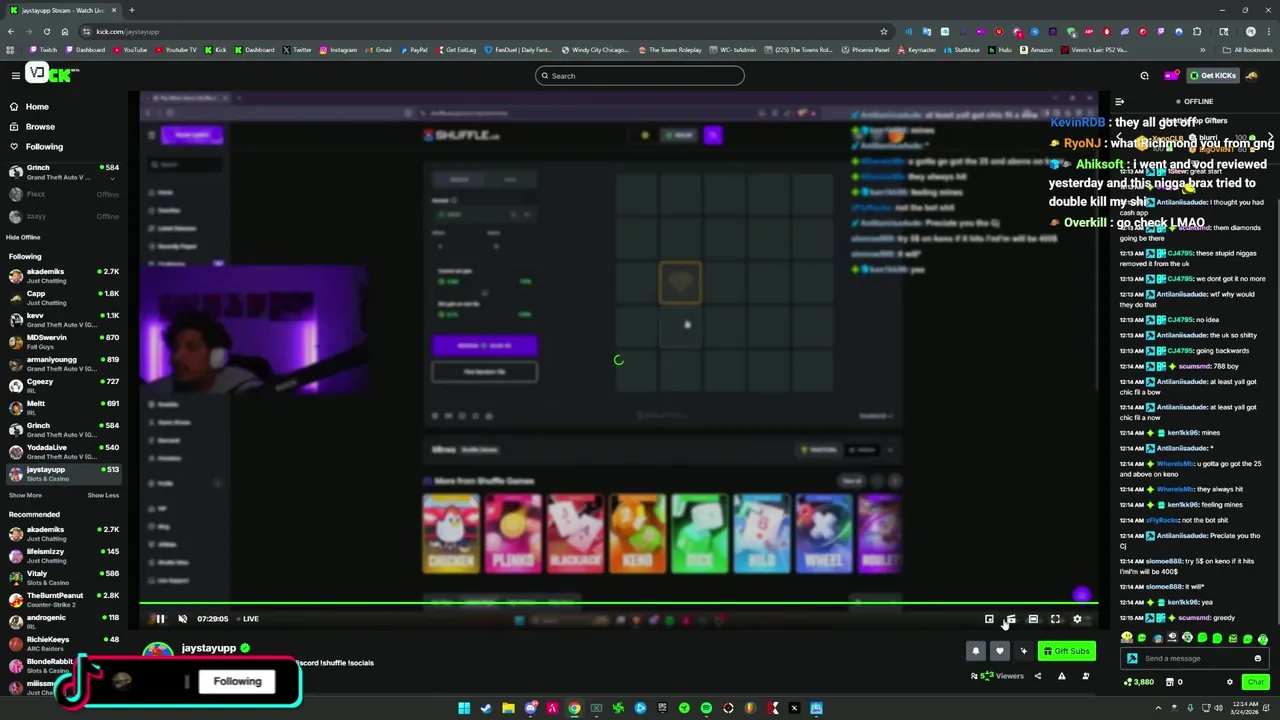Open File Explorer from the taskbar
Screen dimensions: 1280x720
[508, 708]
